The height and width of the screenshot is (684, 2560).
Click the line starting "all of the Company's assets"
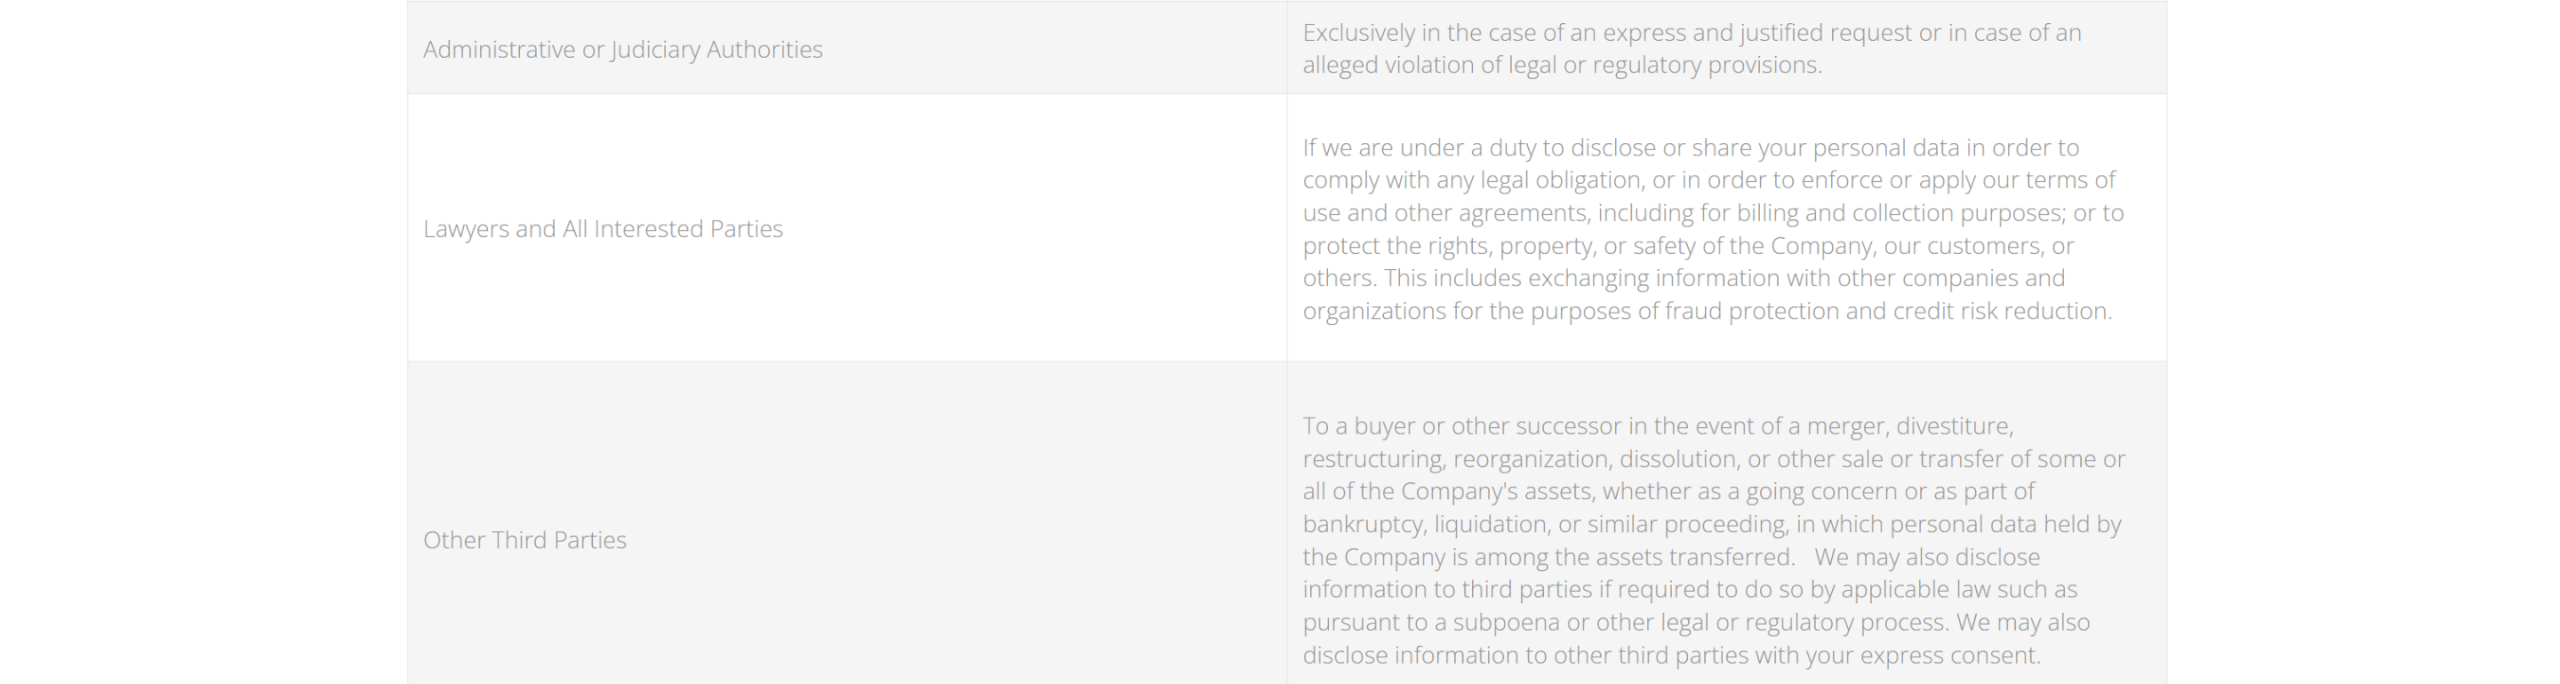pyautogui.click(x=1668, y=491)
